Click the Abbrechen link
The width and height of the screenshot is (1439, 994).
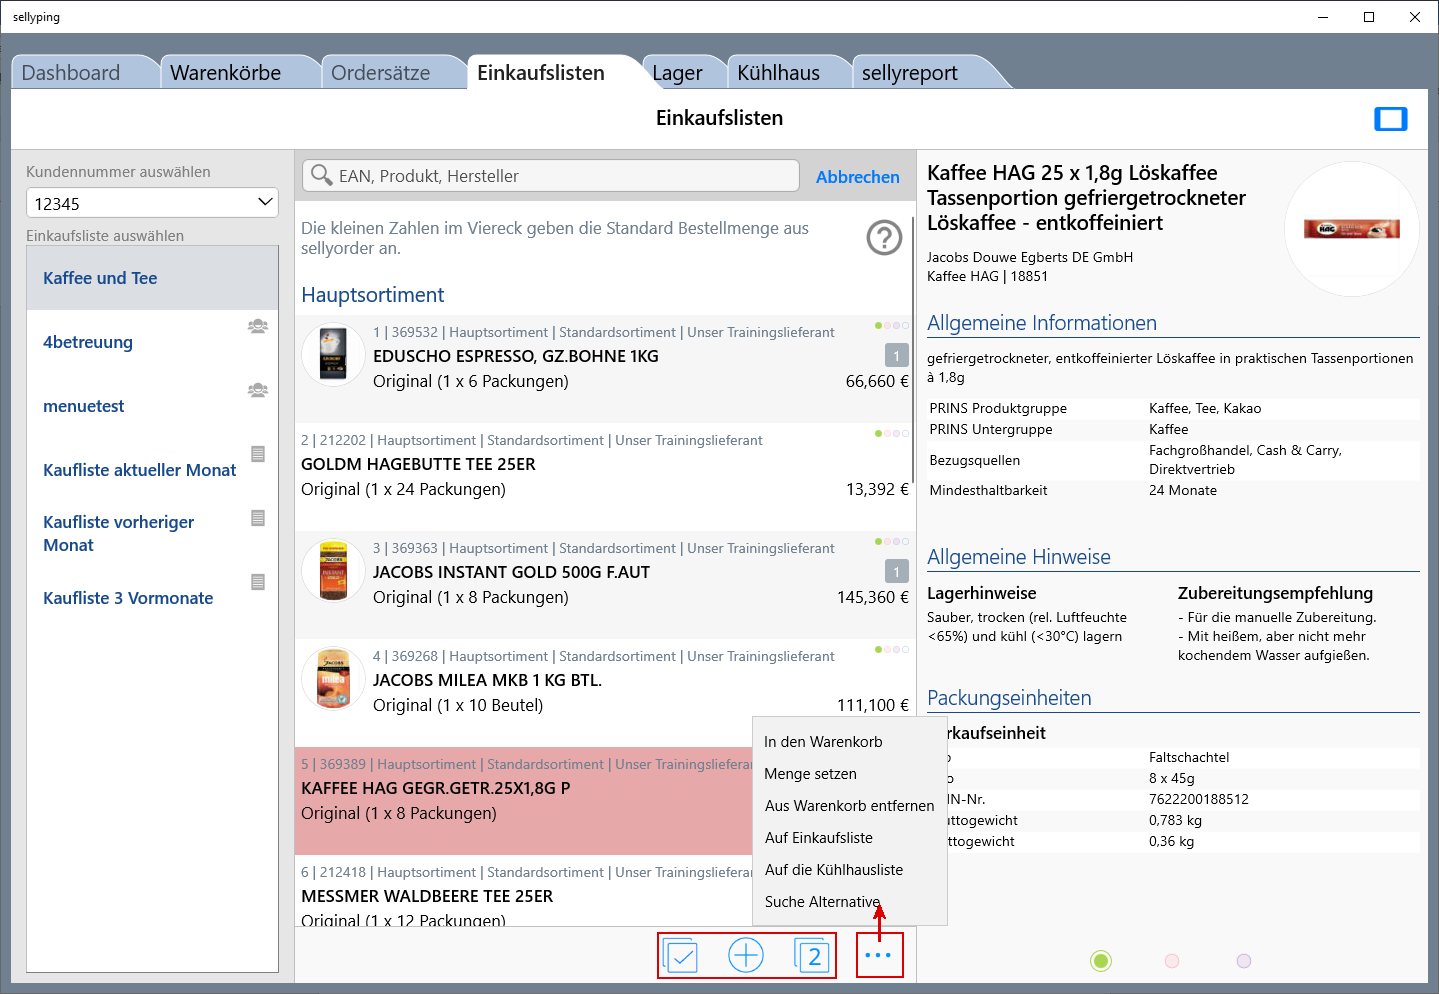pos(857,177)
